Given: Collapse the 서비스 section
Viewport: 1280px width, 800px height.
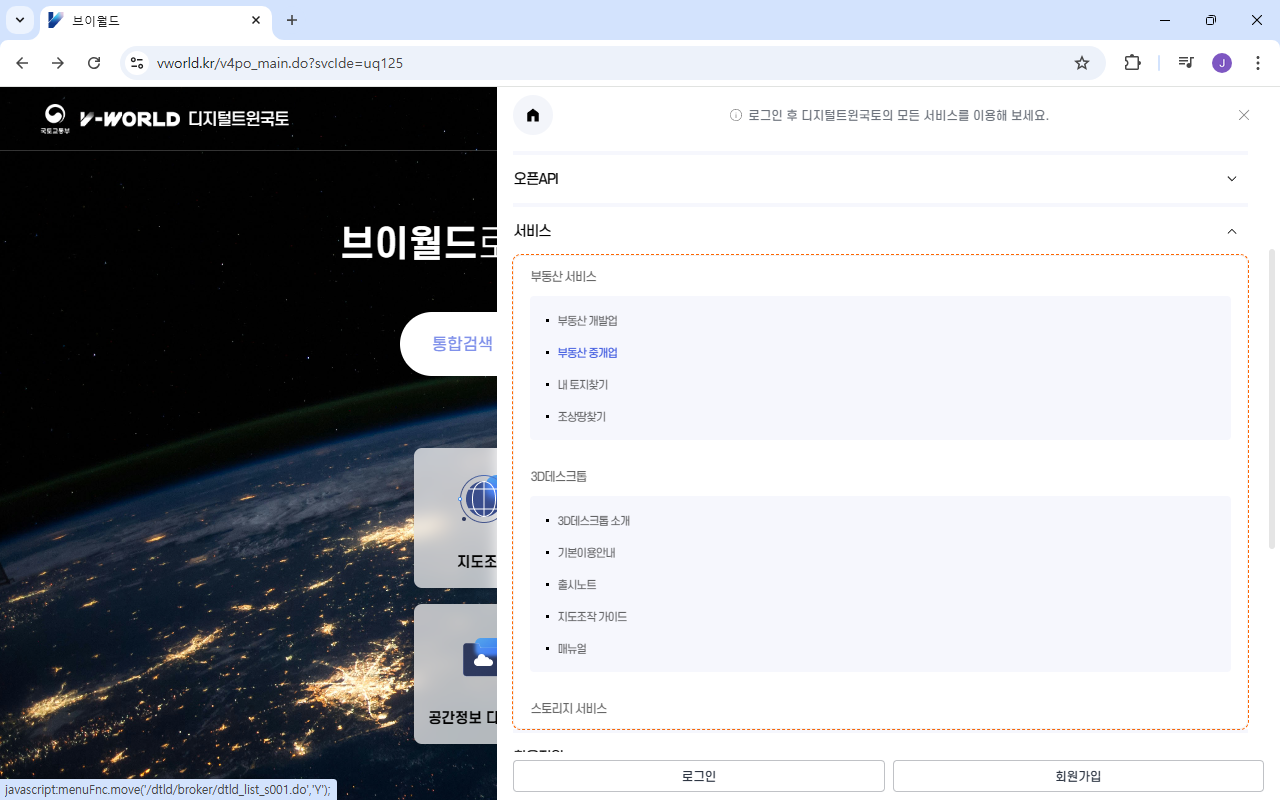Looking at the screenshot, I should coord(880,231).
